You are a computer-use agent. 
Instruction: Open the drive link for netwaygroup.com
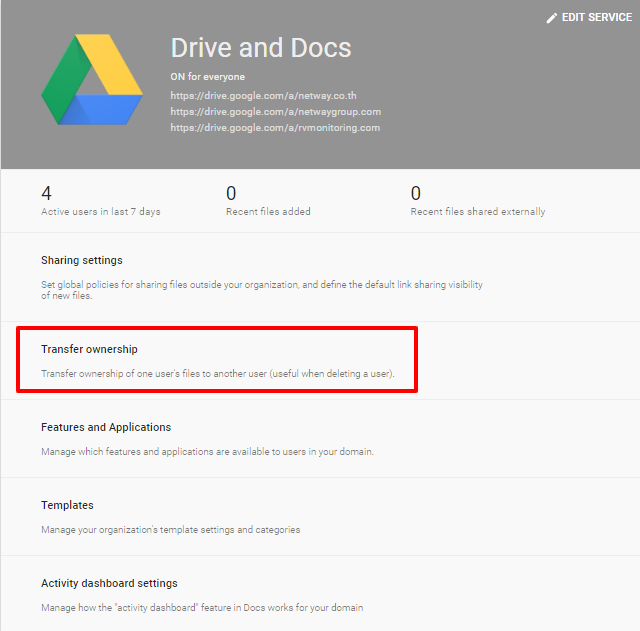coord(275,112)
